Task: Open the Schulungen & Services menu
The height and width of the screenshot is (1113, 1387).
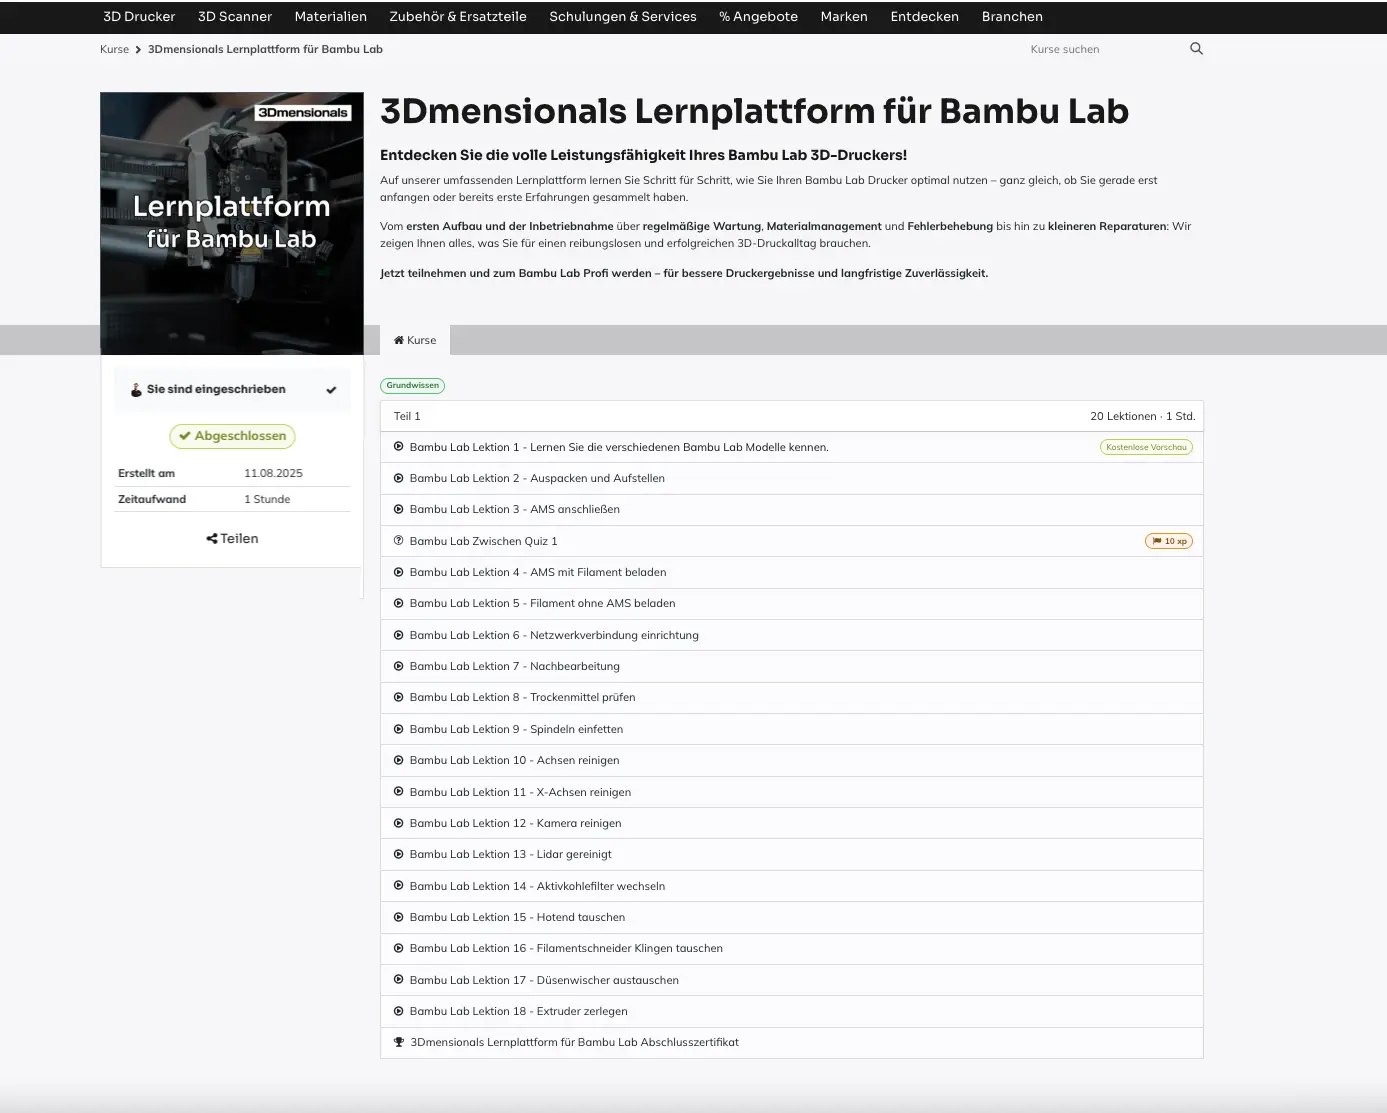Action: coord(622,17)
